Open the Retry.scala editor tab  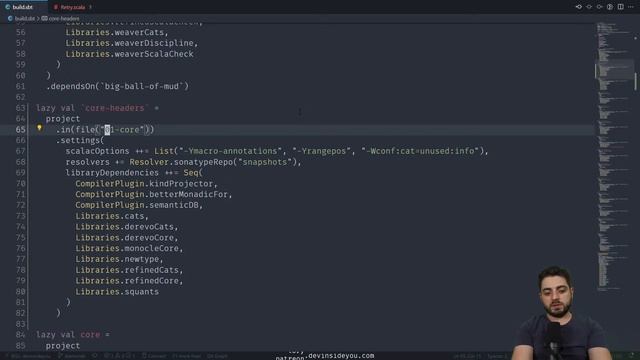(x=72, y=7)
